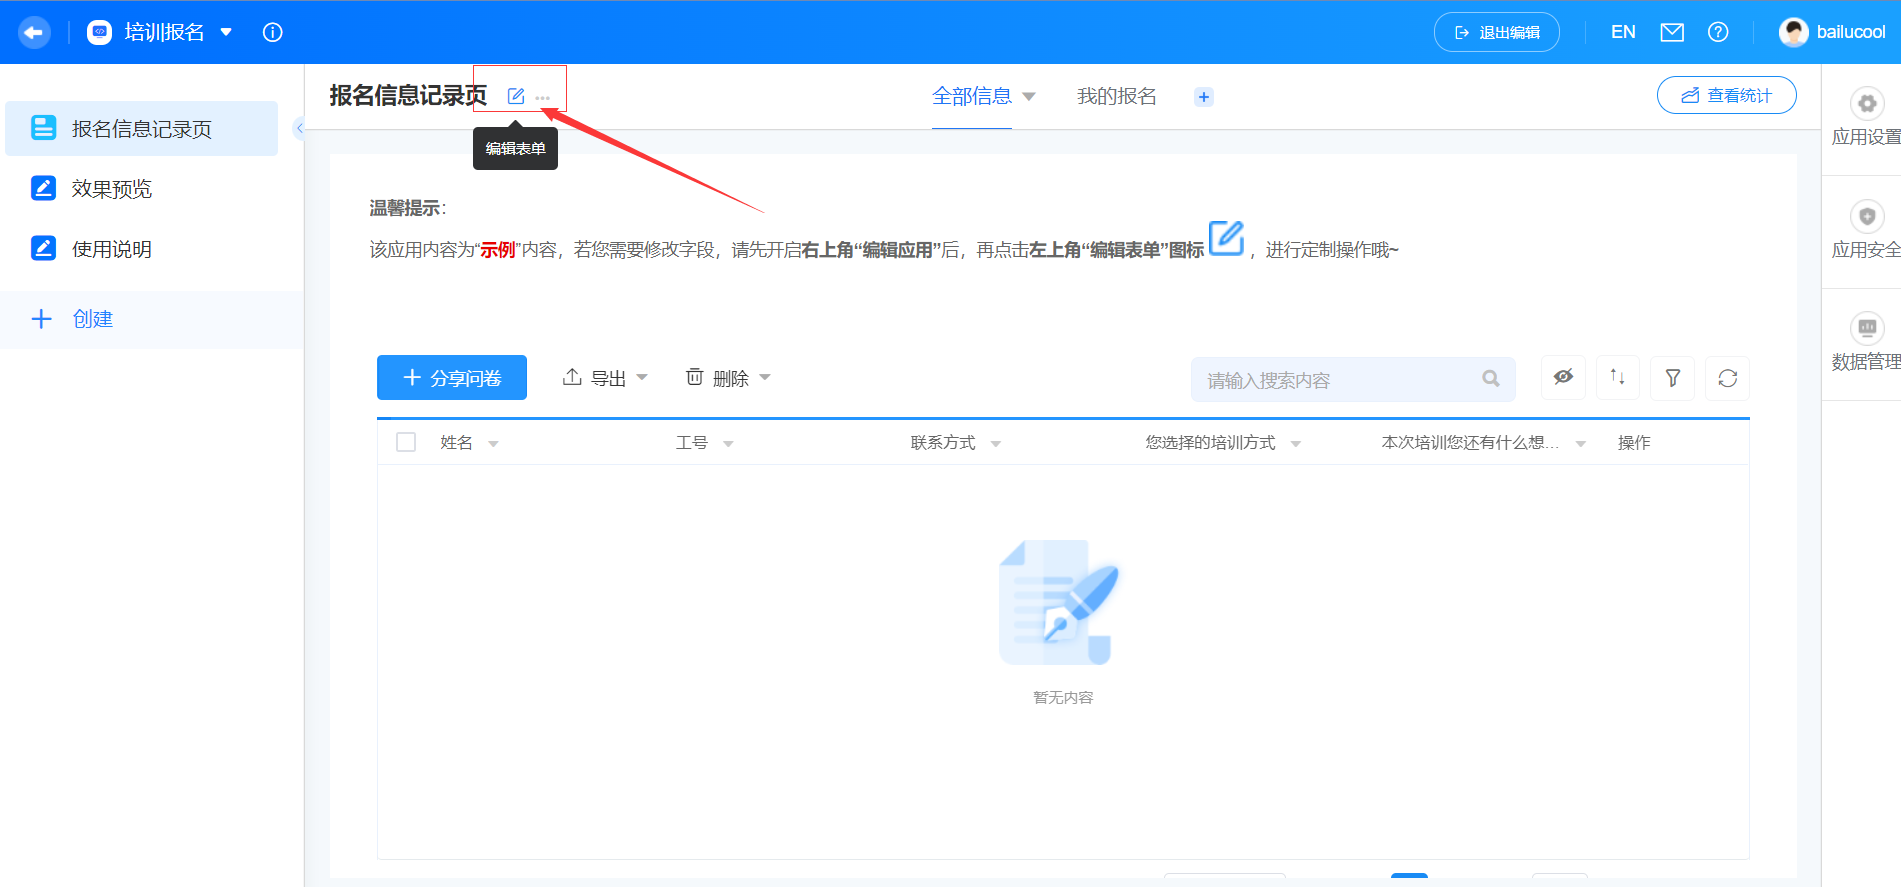Open the 工号 column dropdown arrow
This screenshot has width=1901, height=887.
point(728,444)
